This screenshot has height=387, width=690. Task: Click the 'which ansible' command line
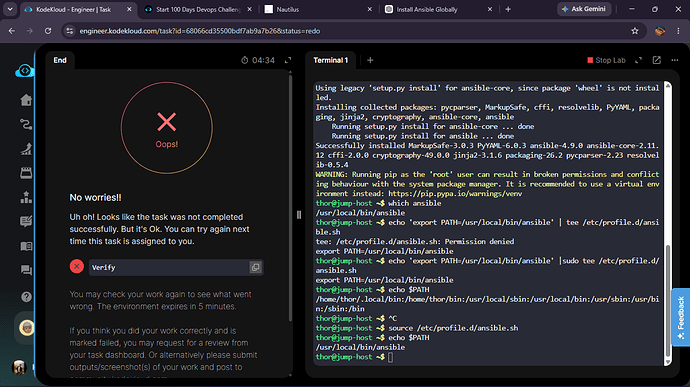(415, 203)
